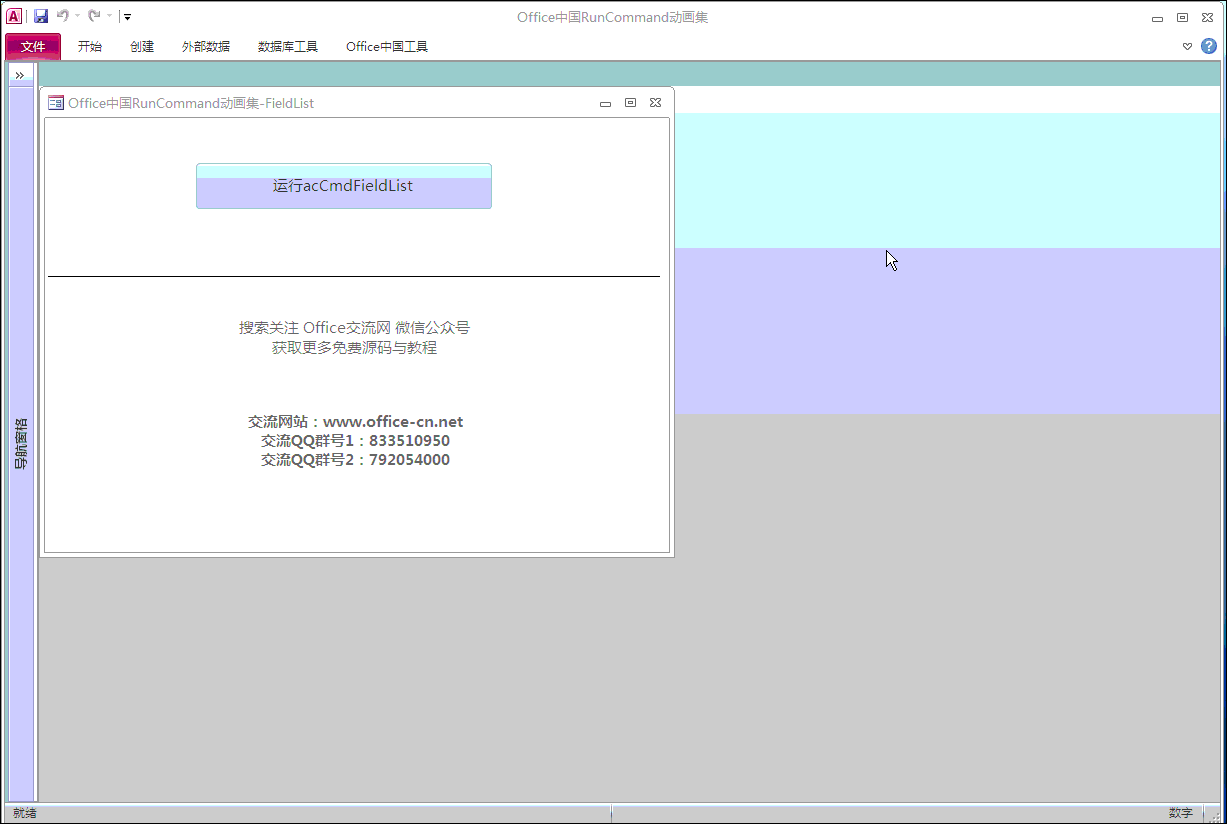Click the Access application icon in the title bar
This screenshot has width=1227, height=824.
point(14,16)
